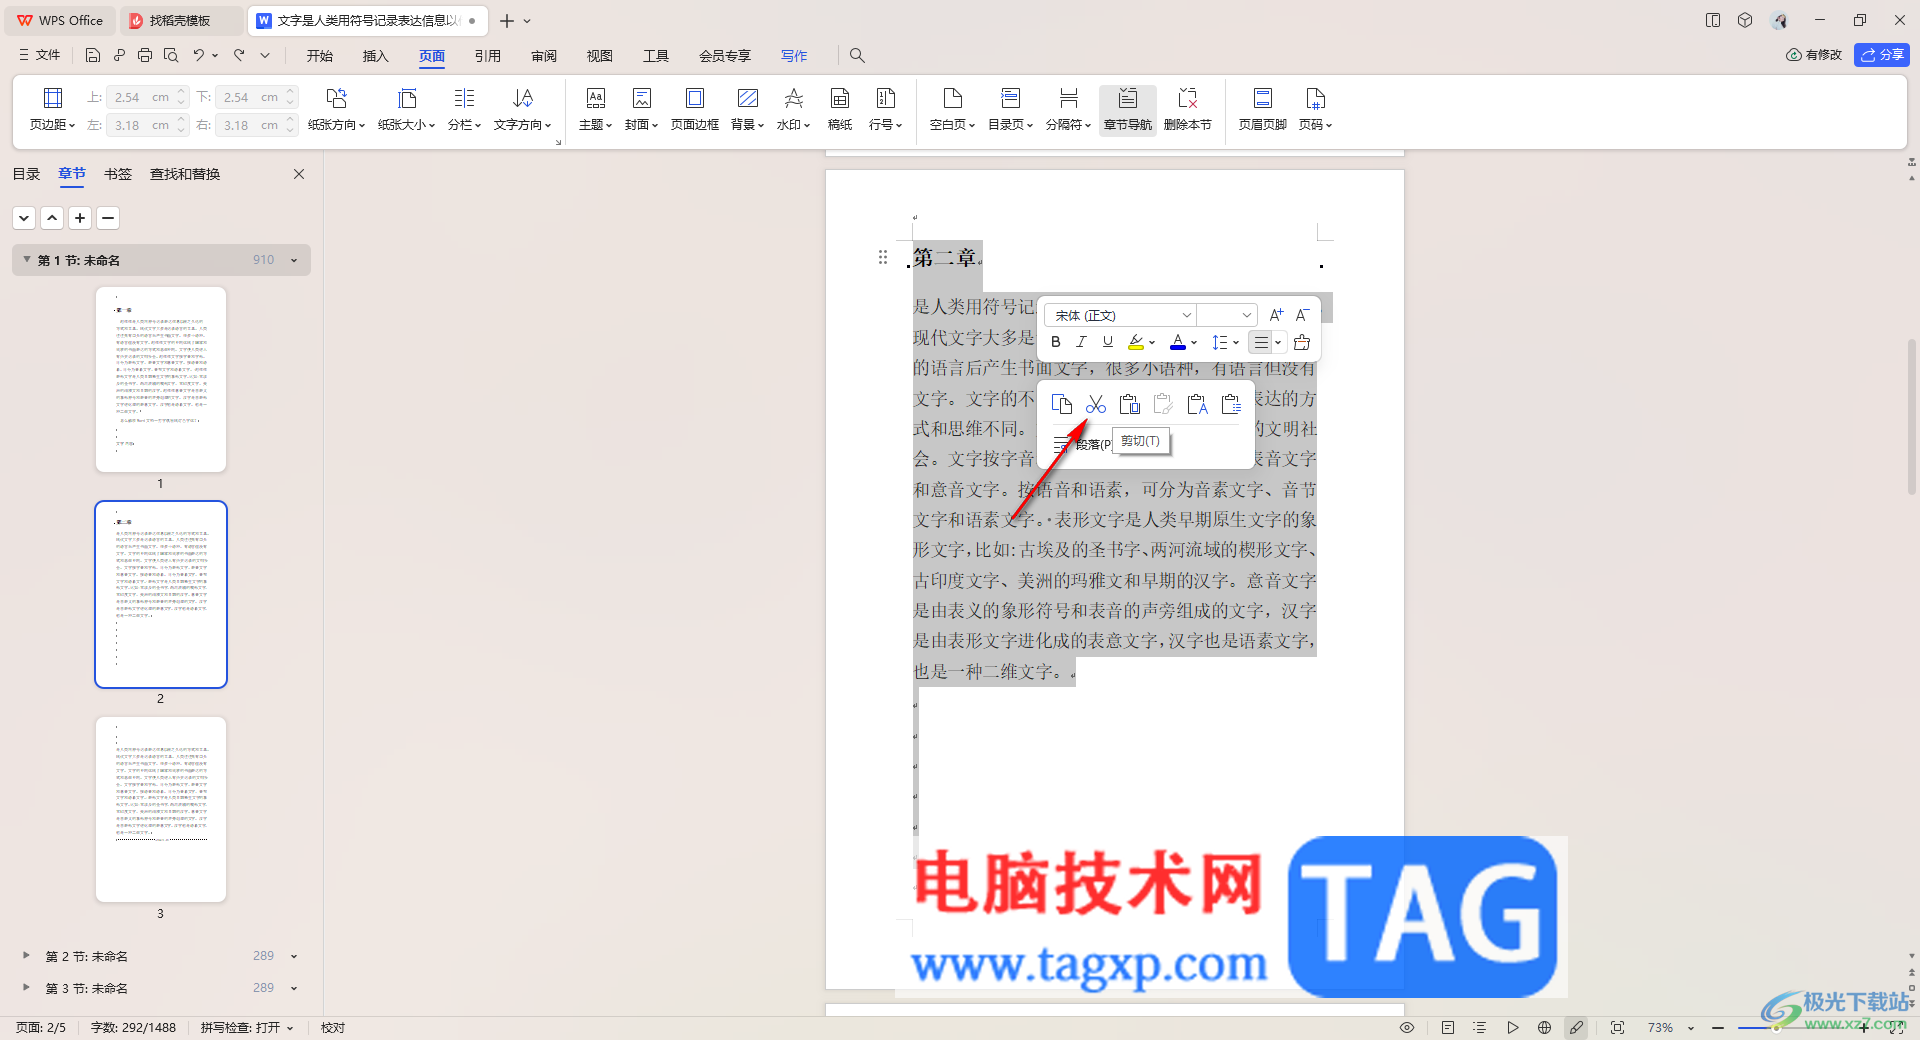
Task: Open 查找和替换 tab in navigation pane
Action: [185, 174]
